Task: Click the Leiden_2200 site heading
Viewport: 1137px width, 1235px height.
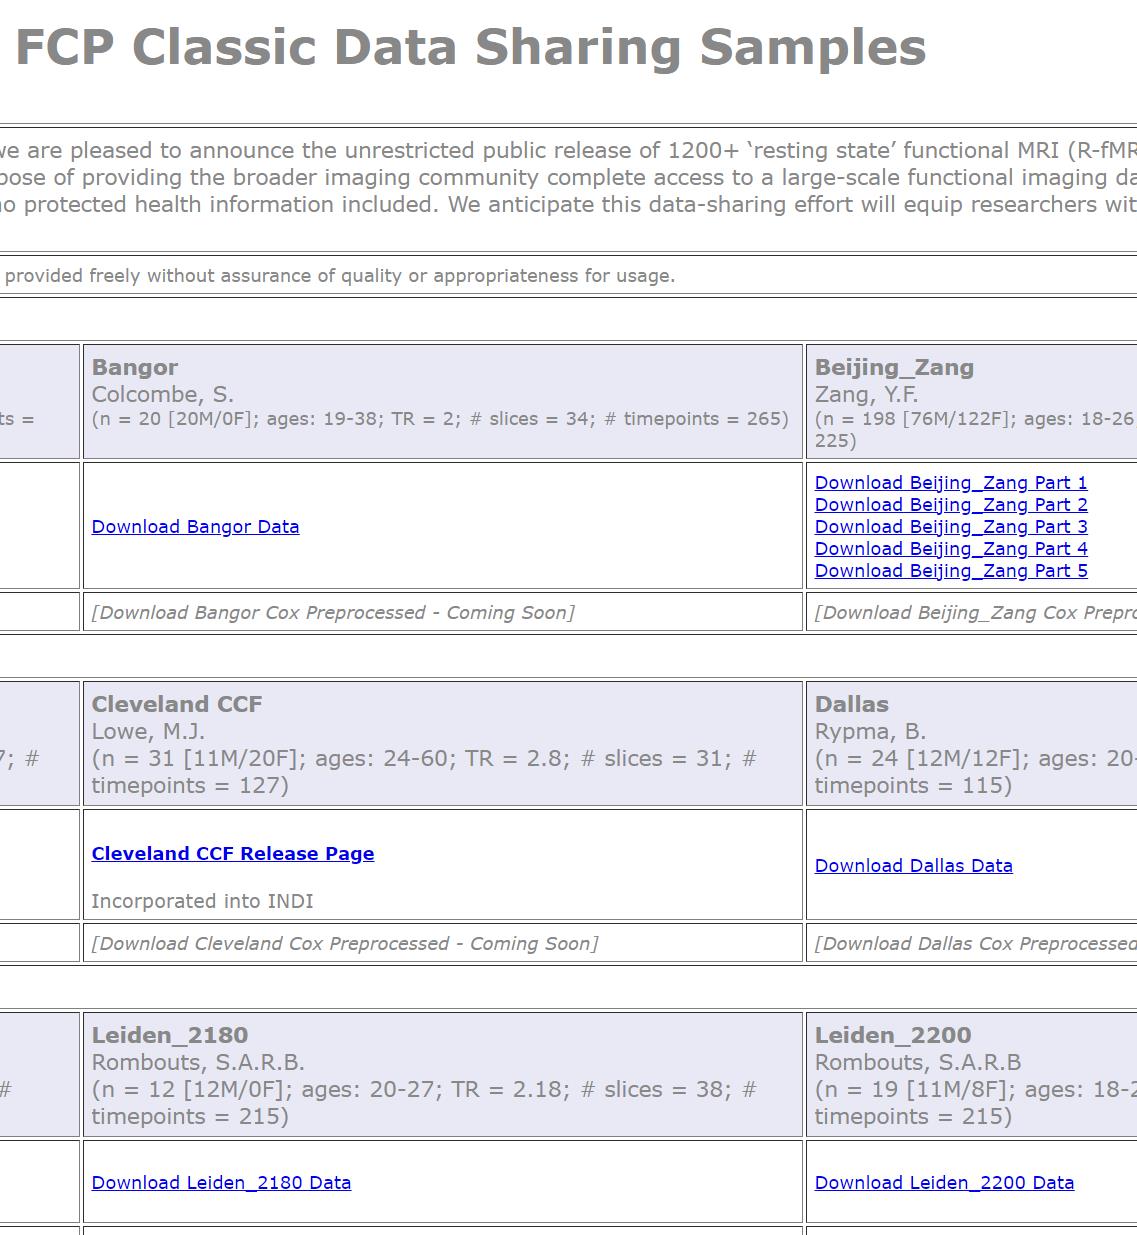Action: [893, 1036]
